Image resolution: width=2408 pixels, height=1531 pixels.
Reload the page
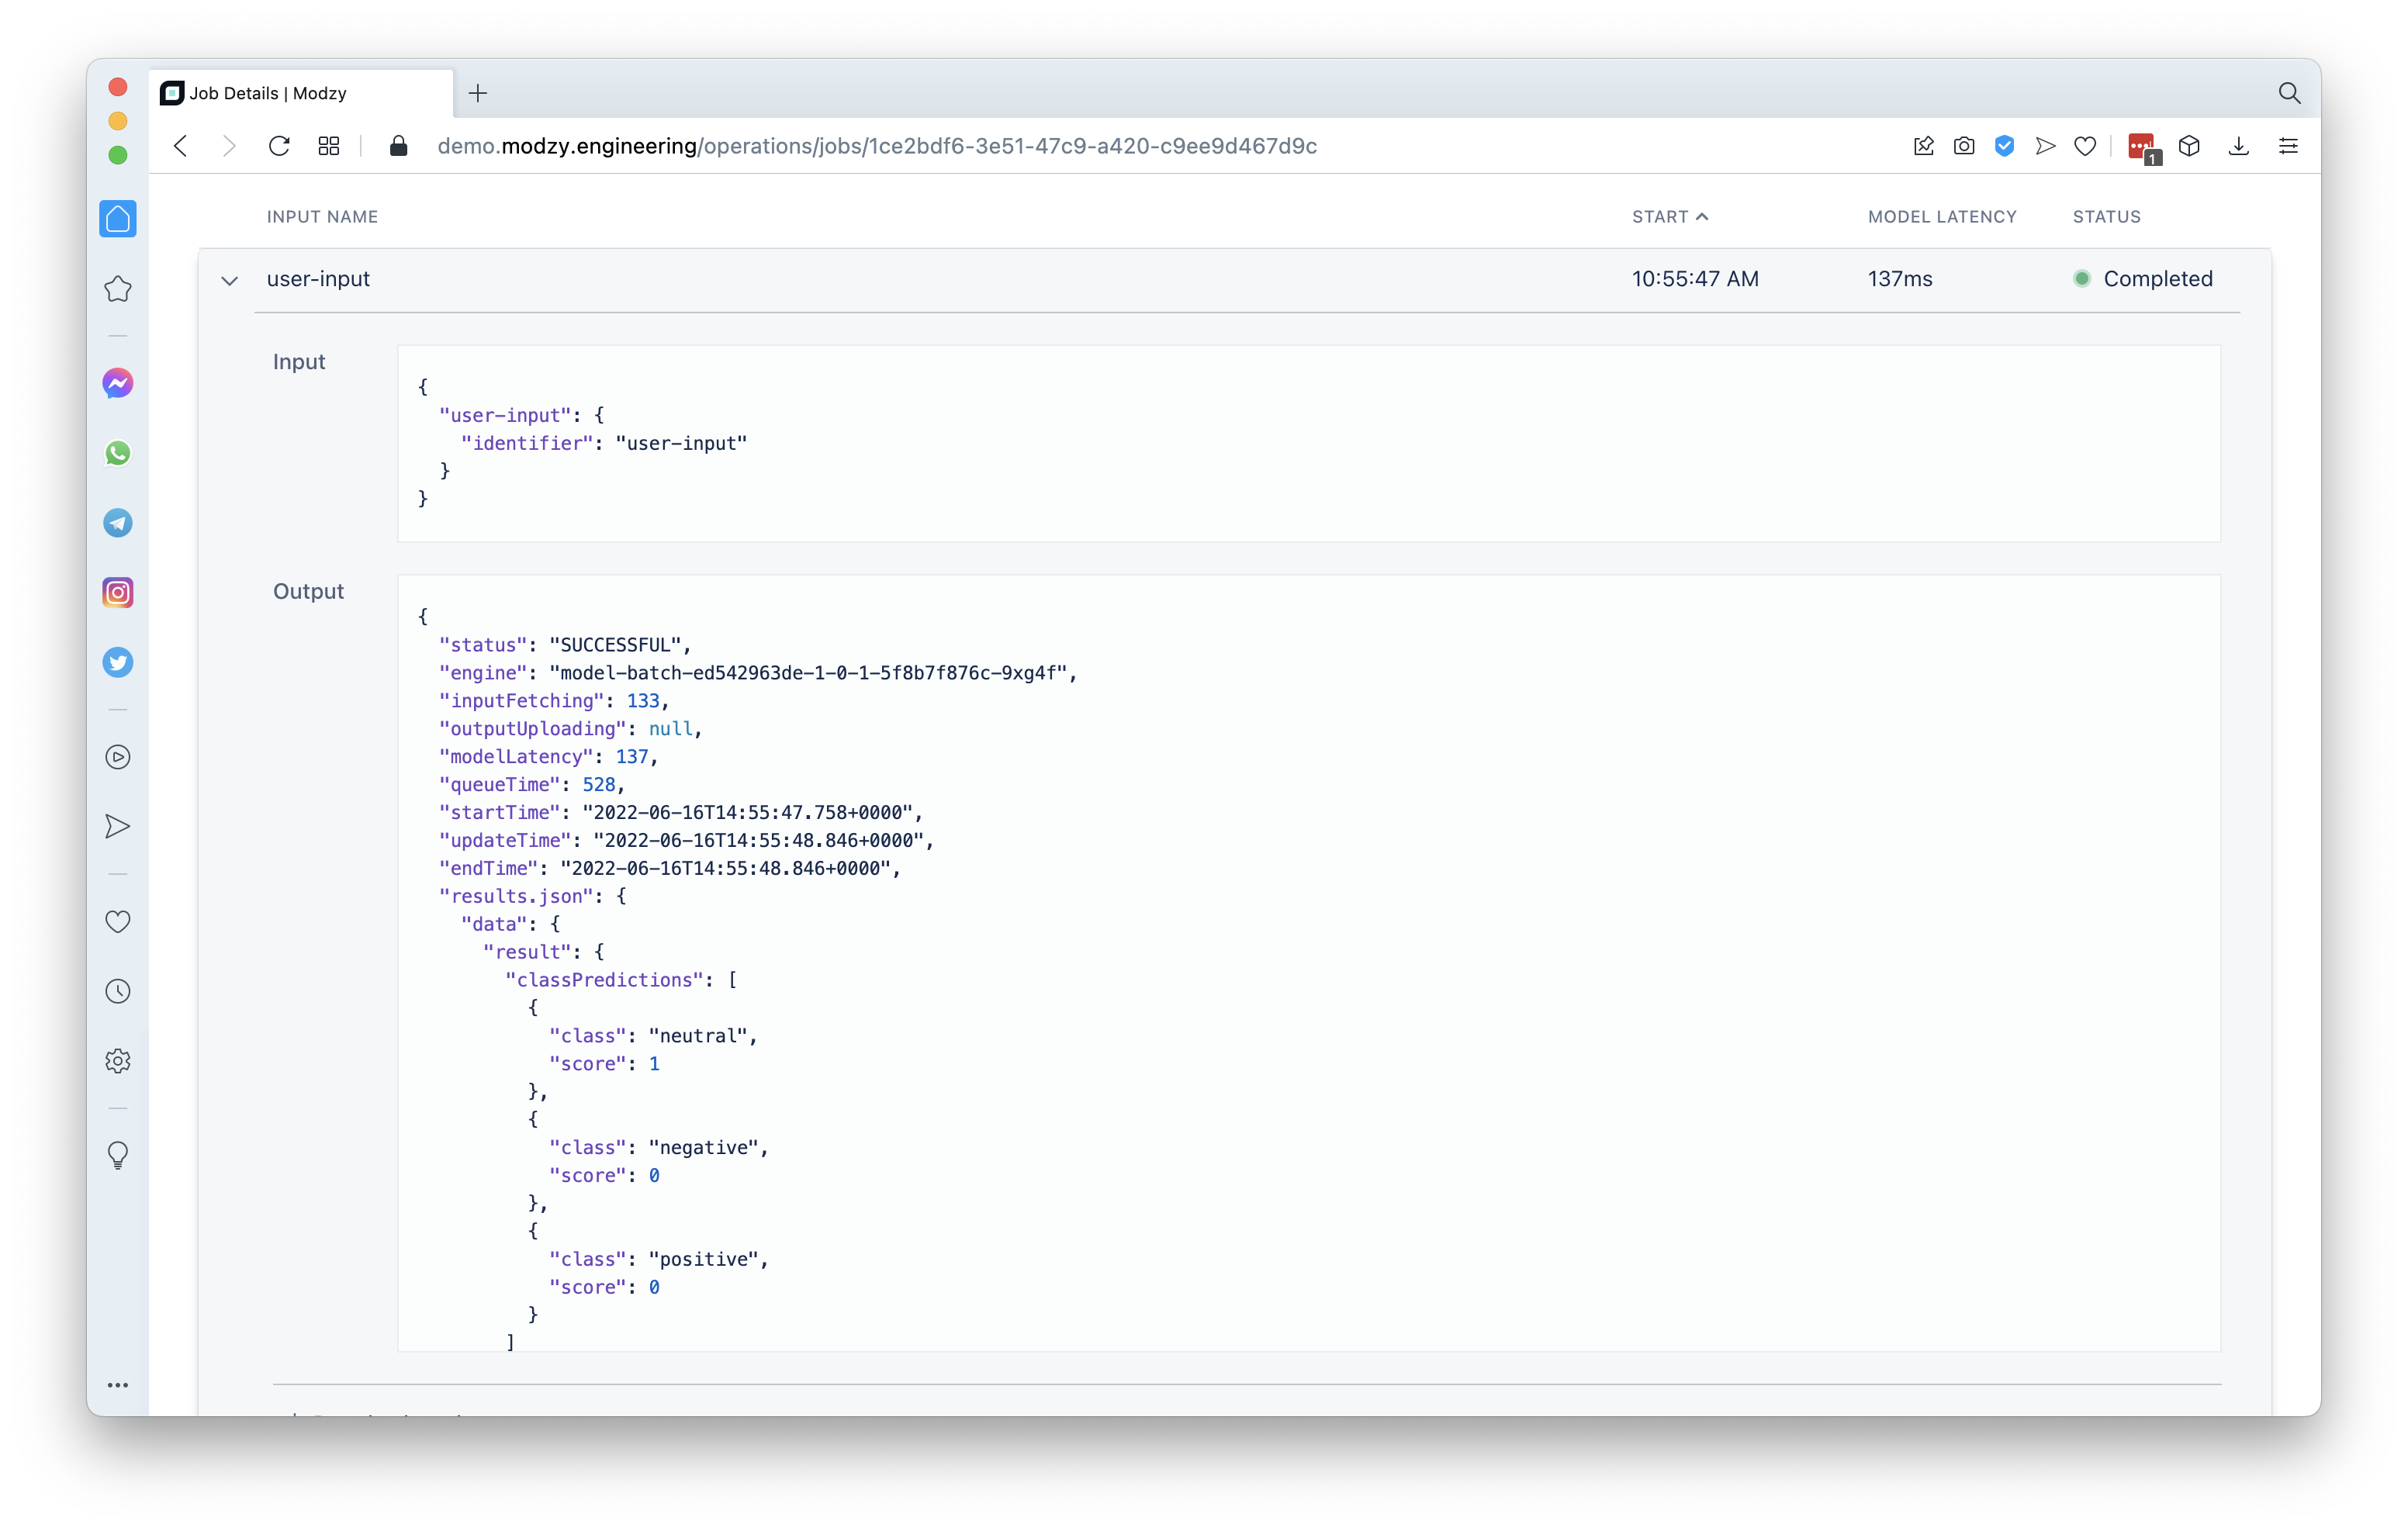click(279, 146)
